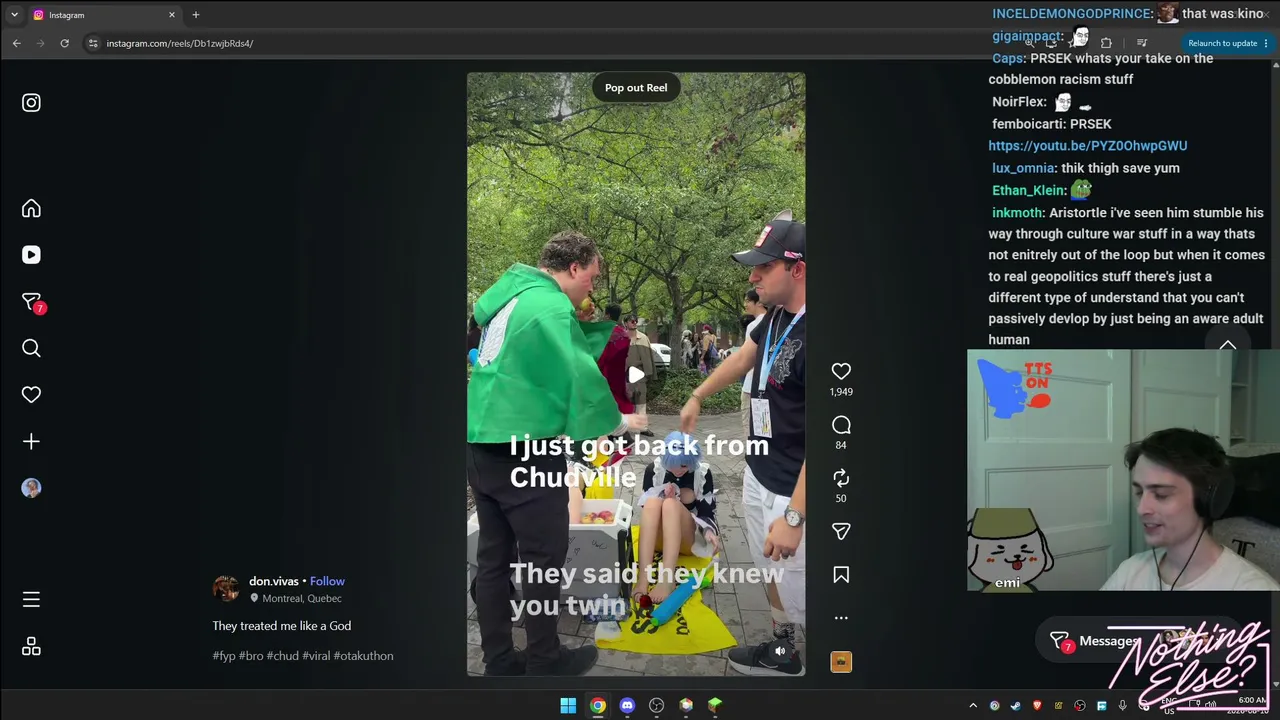Open the reel's comments
The width and height of the screenshot is (1280, 720).
(x=841, y=425)
